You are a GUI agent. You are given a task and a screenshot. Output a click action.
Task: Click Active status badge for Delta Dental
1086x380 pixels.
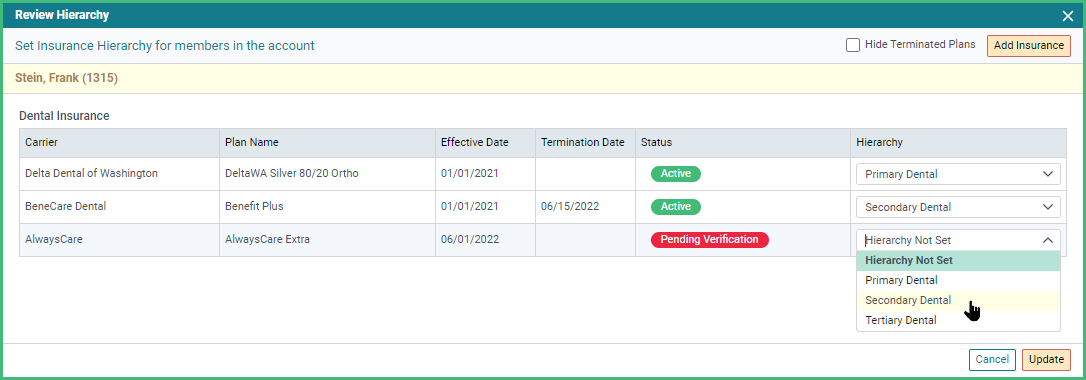point(675,174)
